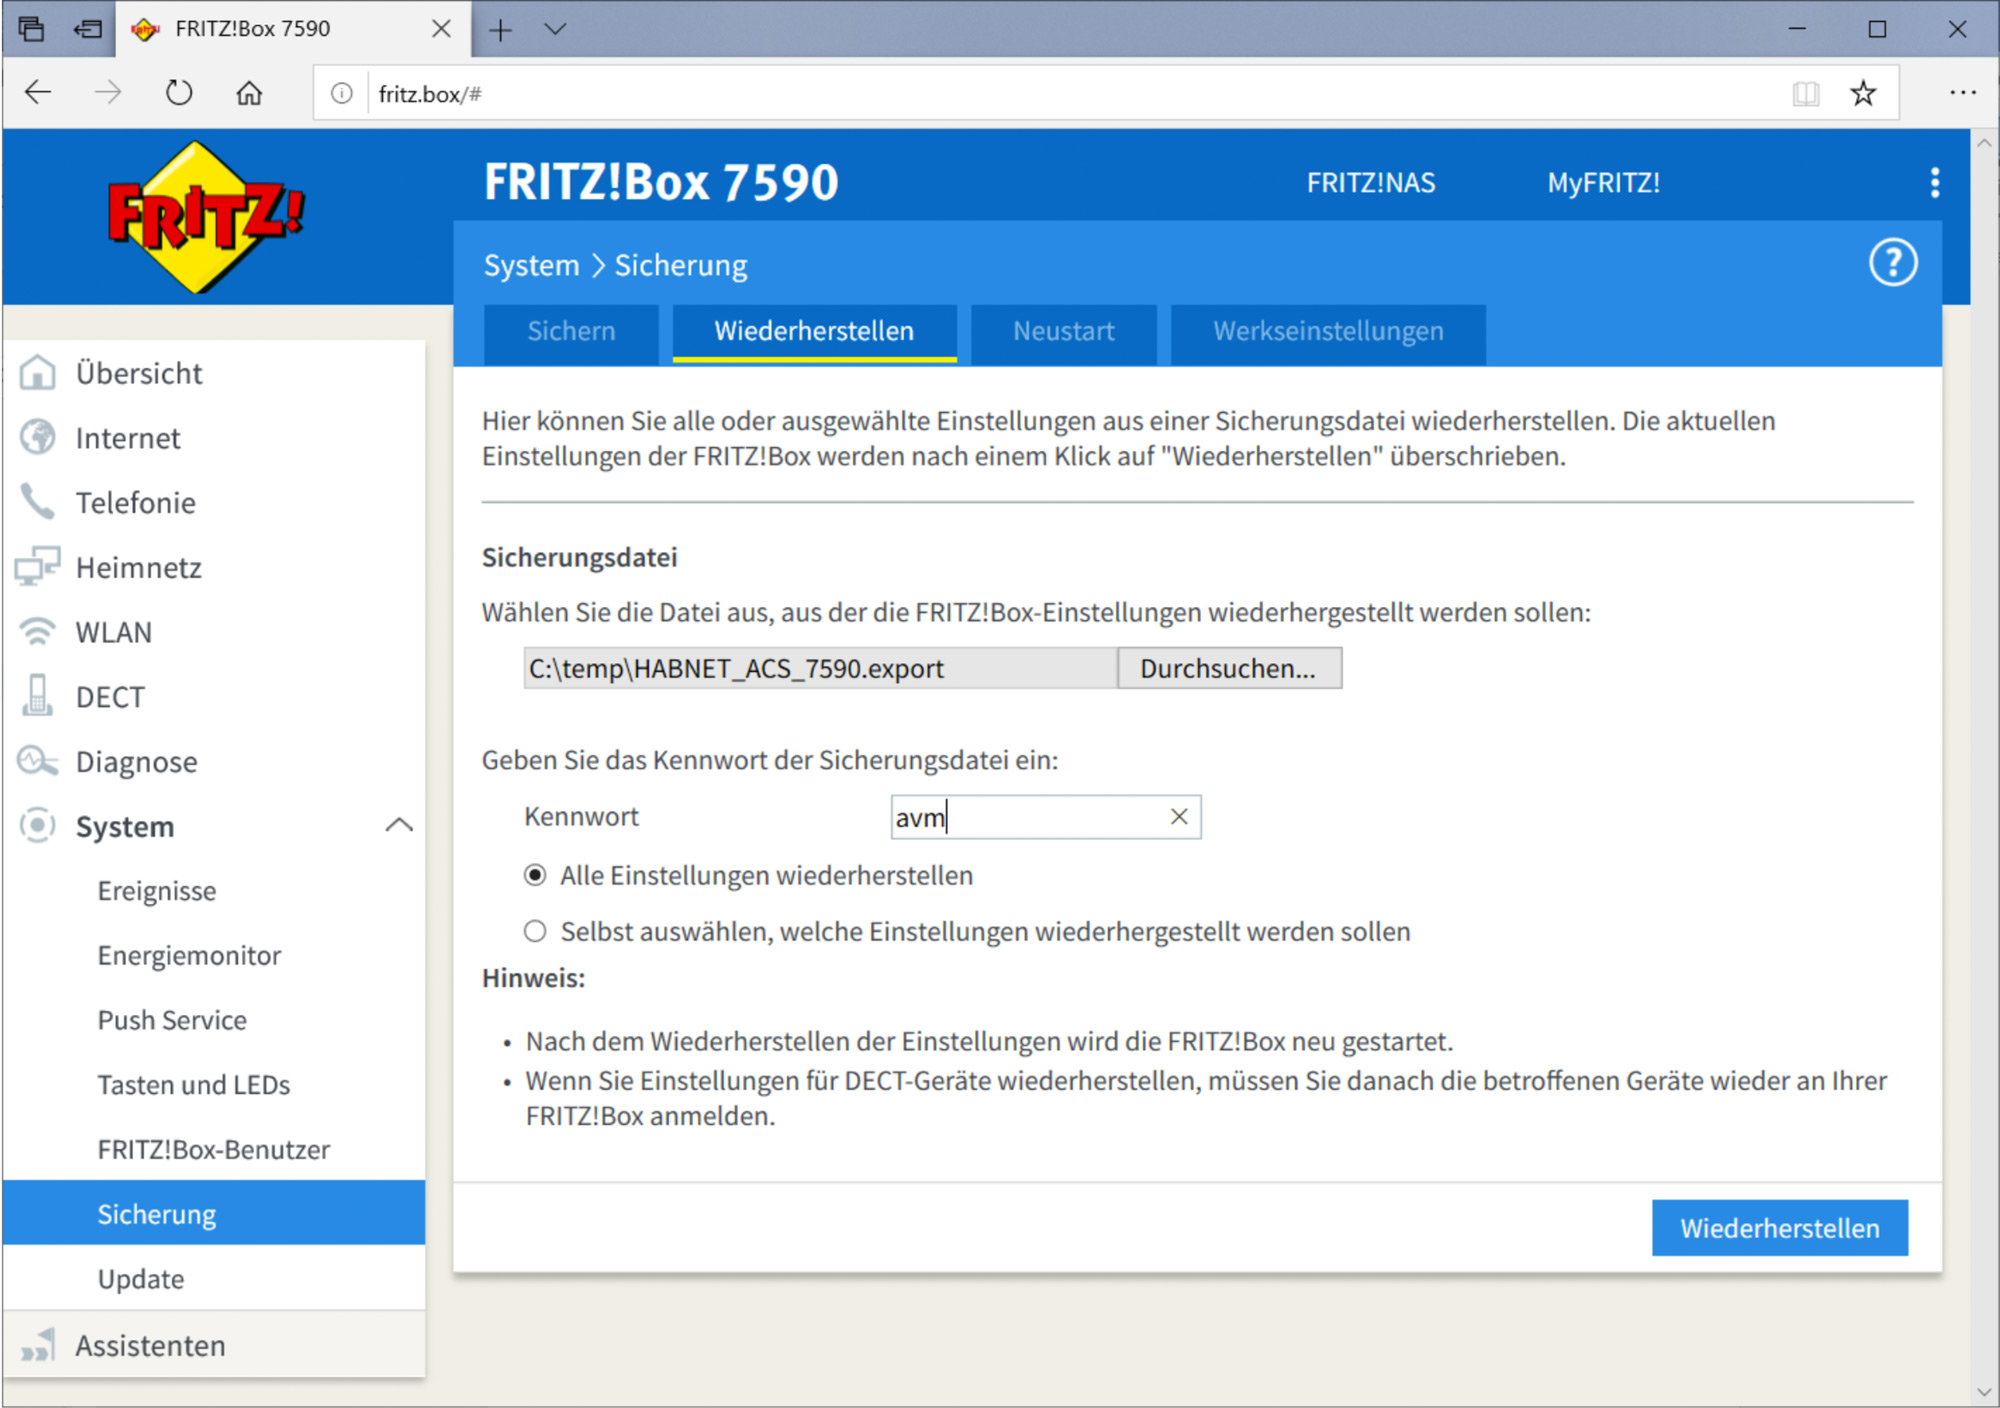This screenshot has height=1408, width=2000.
Task: Reload the page with refresh icon
Action: [179, 93]
